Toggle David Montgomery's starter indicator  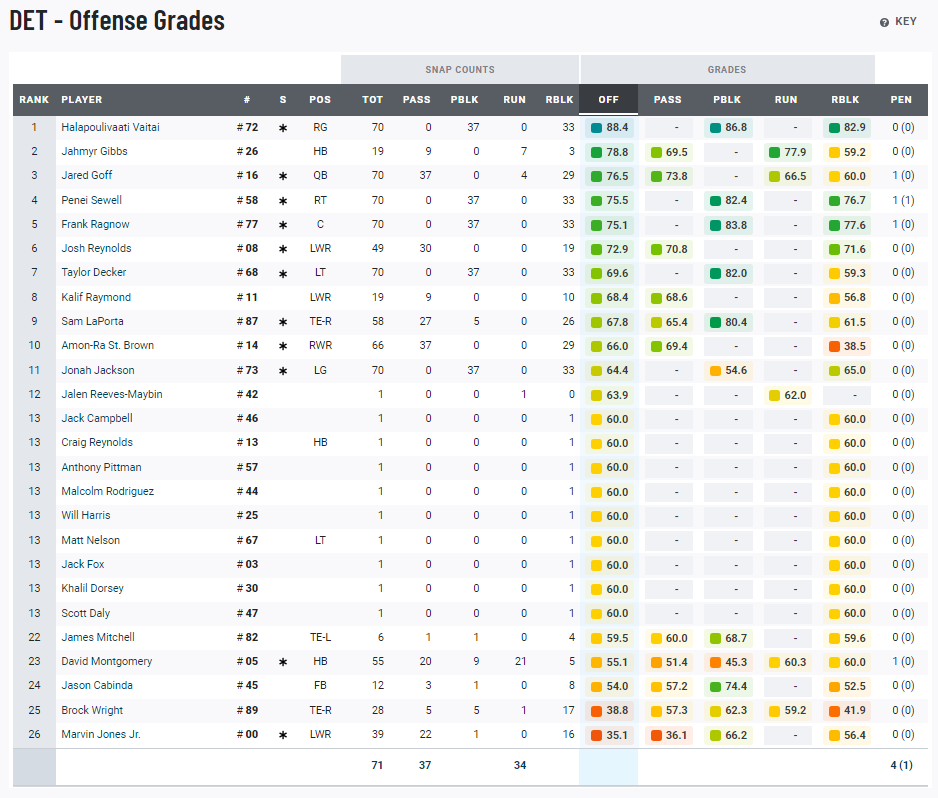click(x=283, y=661)
